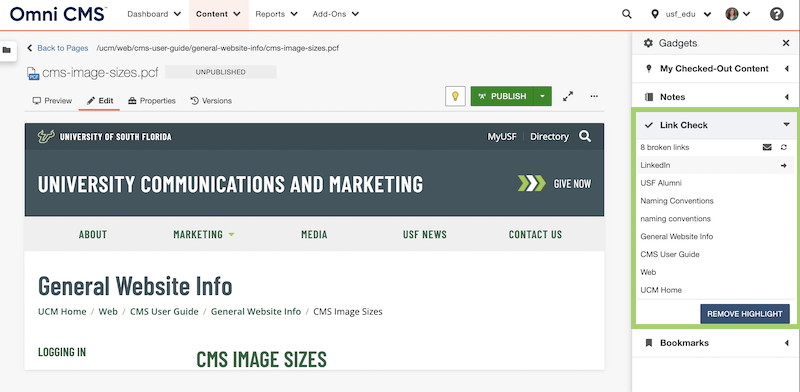Expand the Bookmarks gadget arrow
This screenshot has height=392, width=800.
tap(787, 343)
